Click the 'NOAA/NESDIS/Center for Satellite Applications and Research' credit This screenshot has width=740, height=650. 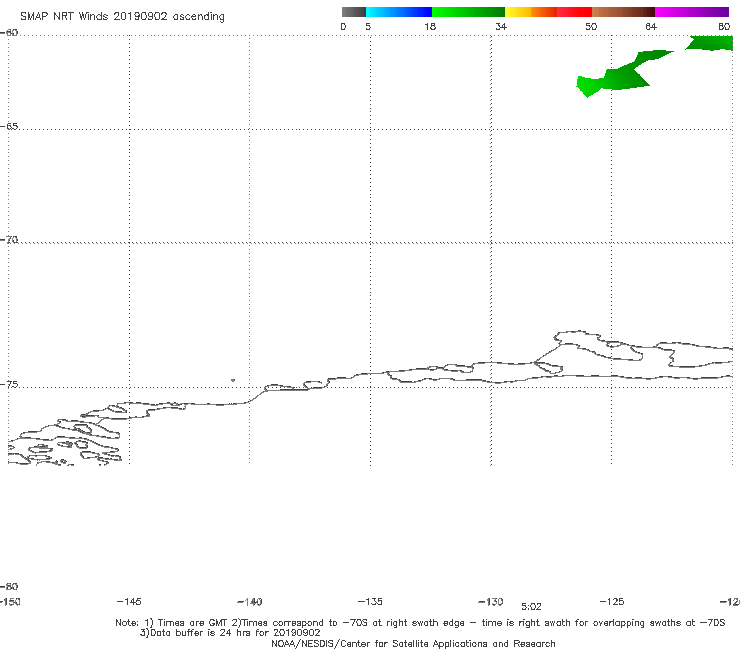point(413,644)
